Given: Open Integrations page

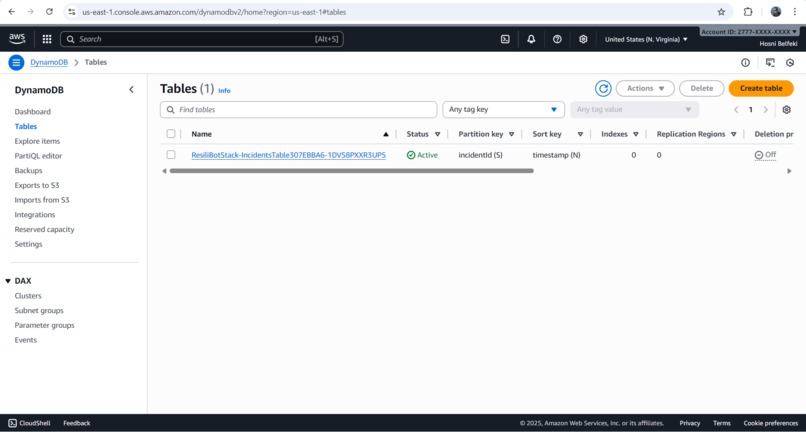Looking at the screenshot, I should click(x=34, y=215).
